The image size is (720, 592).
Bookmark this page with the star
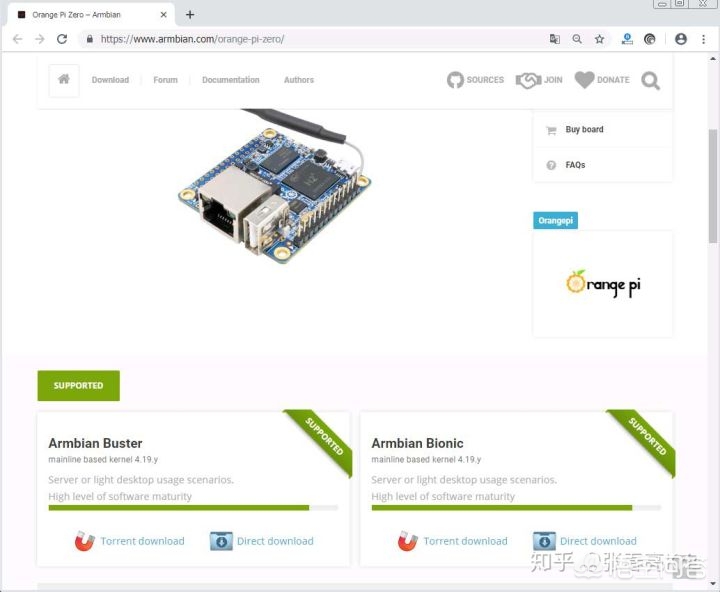click(600, 39)
